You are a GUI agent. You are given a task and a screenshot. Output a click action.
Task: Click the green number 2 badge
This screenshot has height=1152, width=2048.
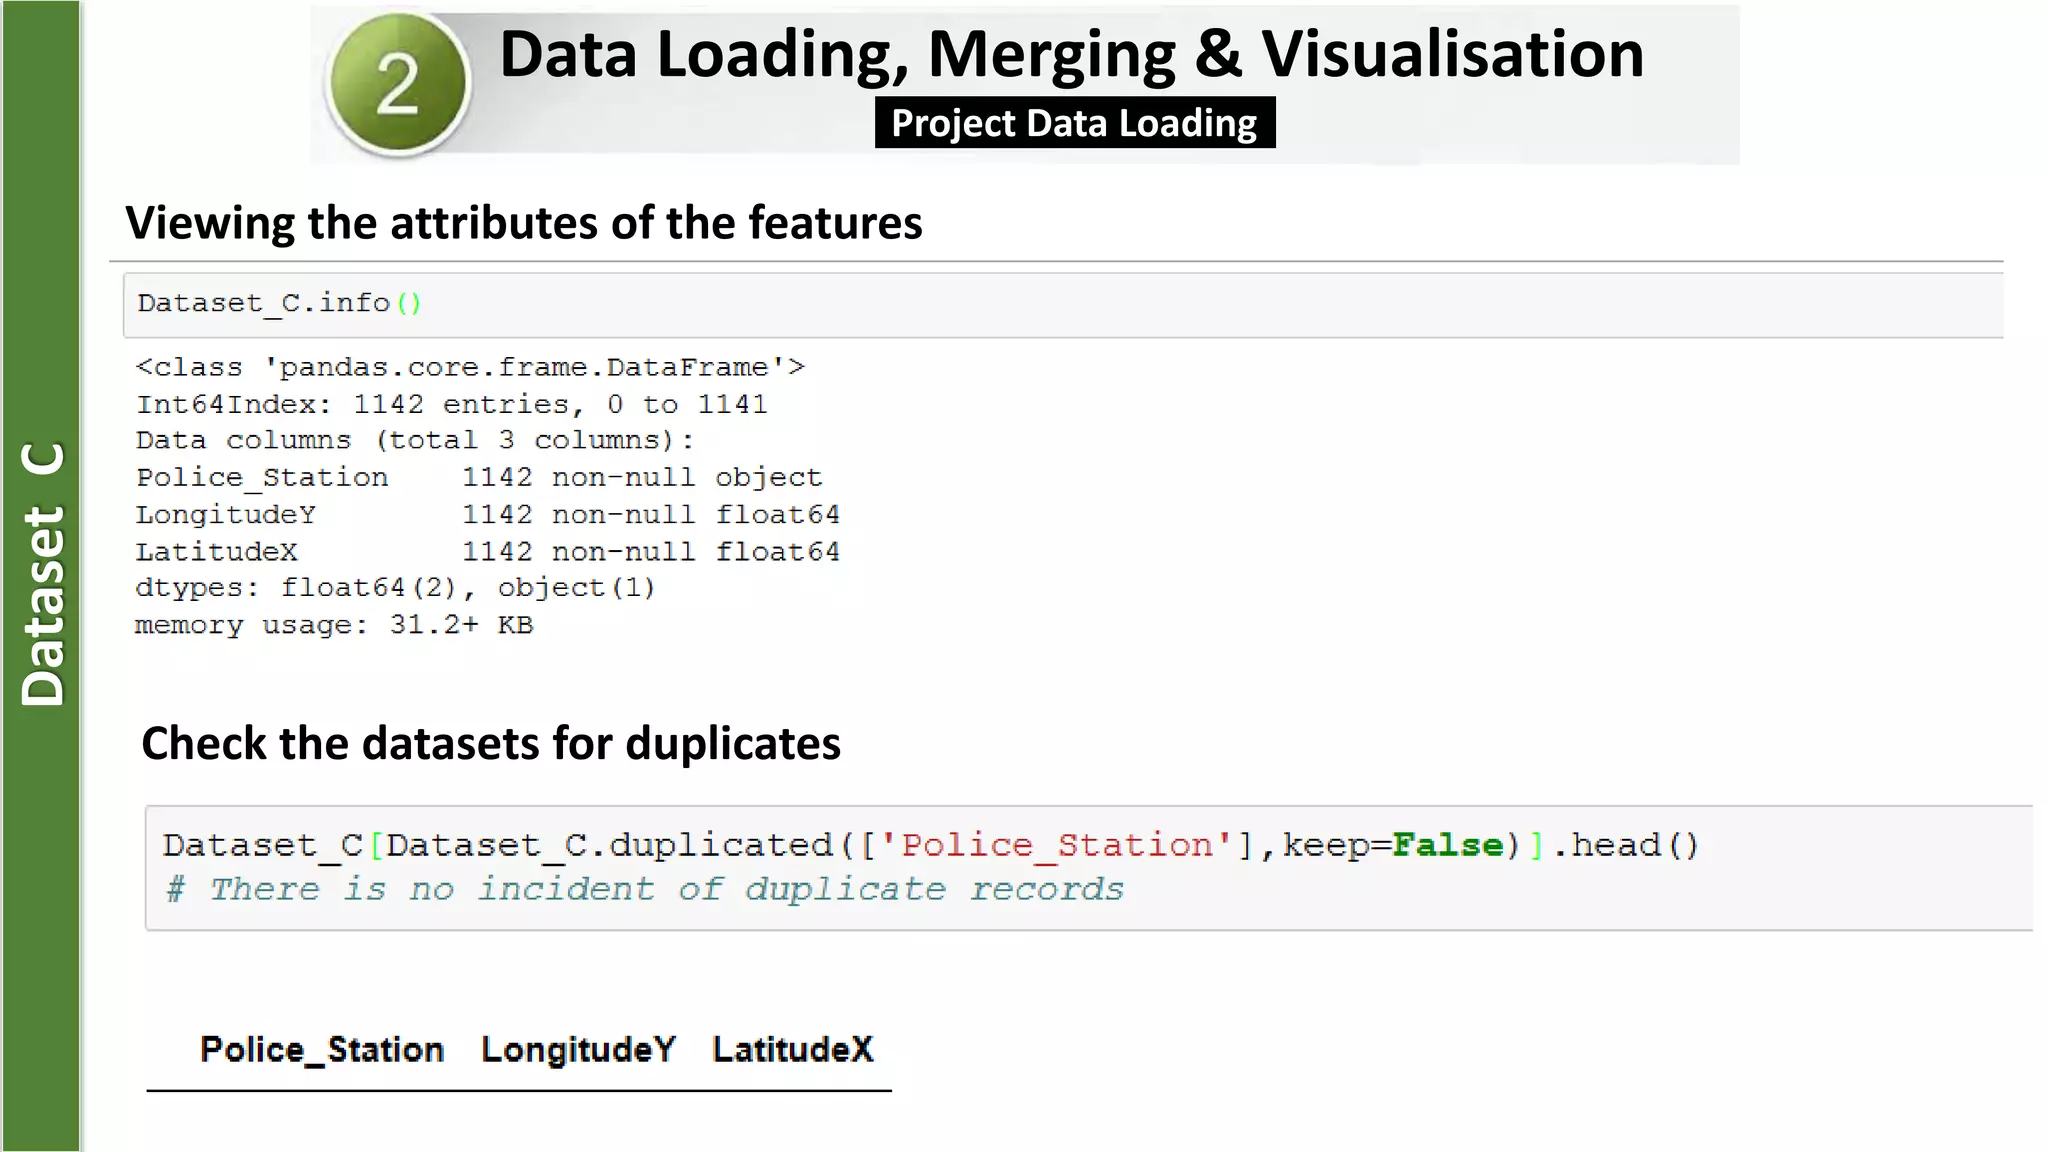[398, 84]
